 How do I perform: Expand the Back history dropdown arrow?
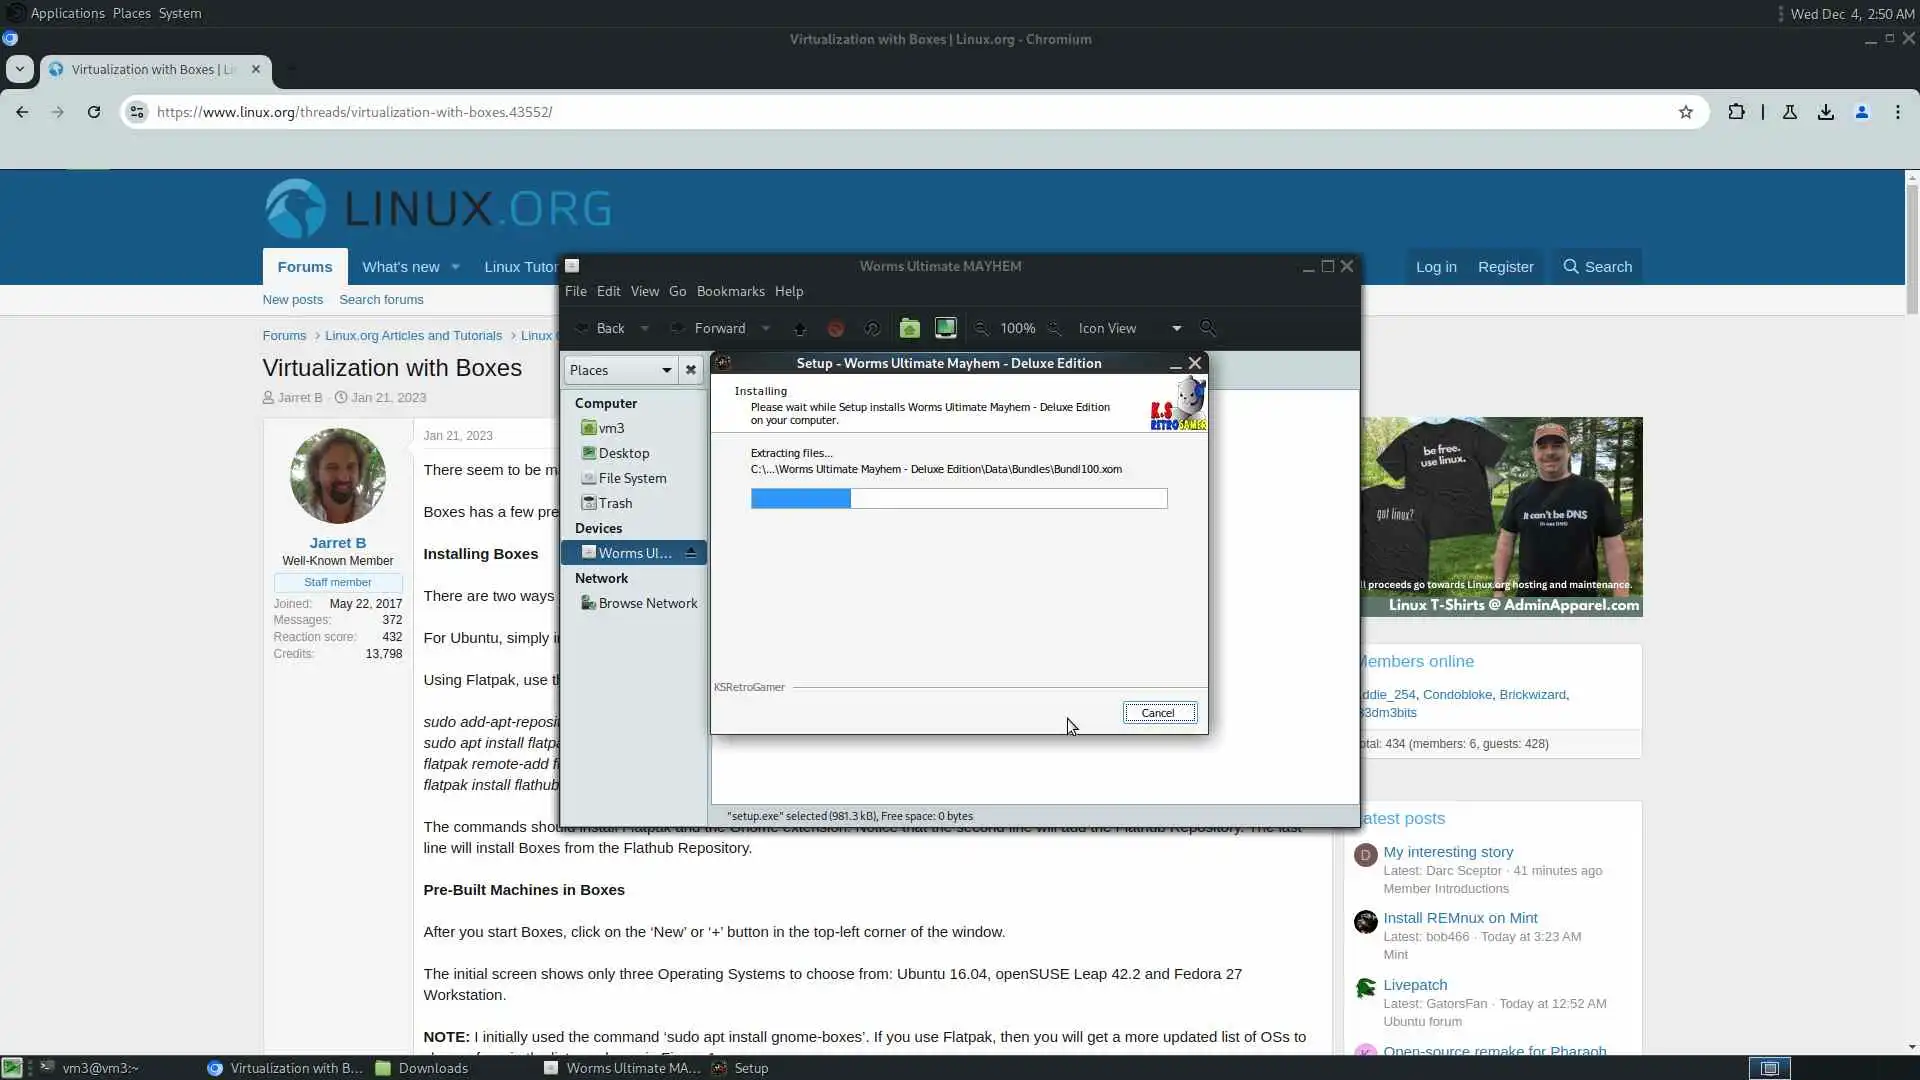pos(645,328)
